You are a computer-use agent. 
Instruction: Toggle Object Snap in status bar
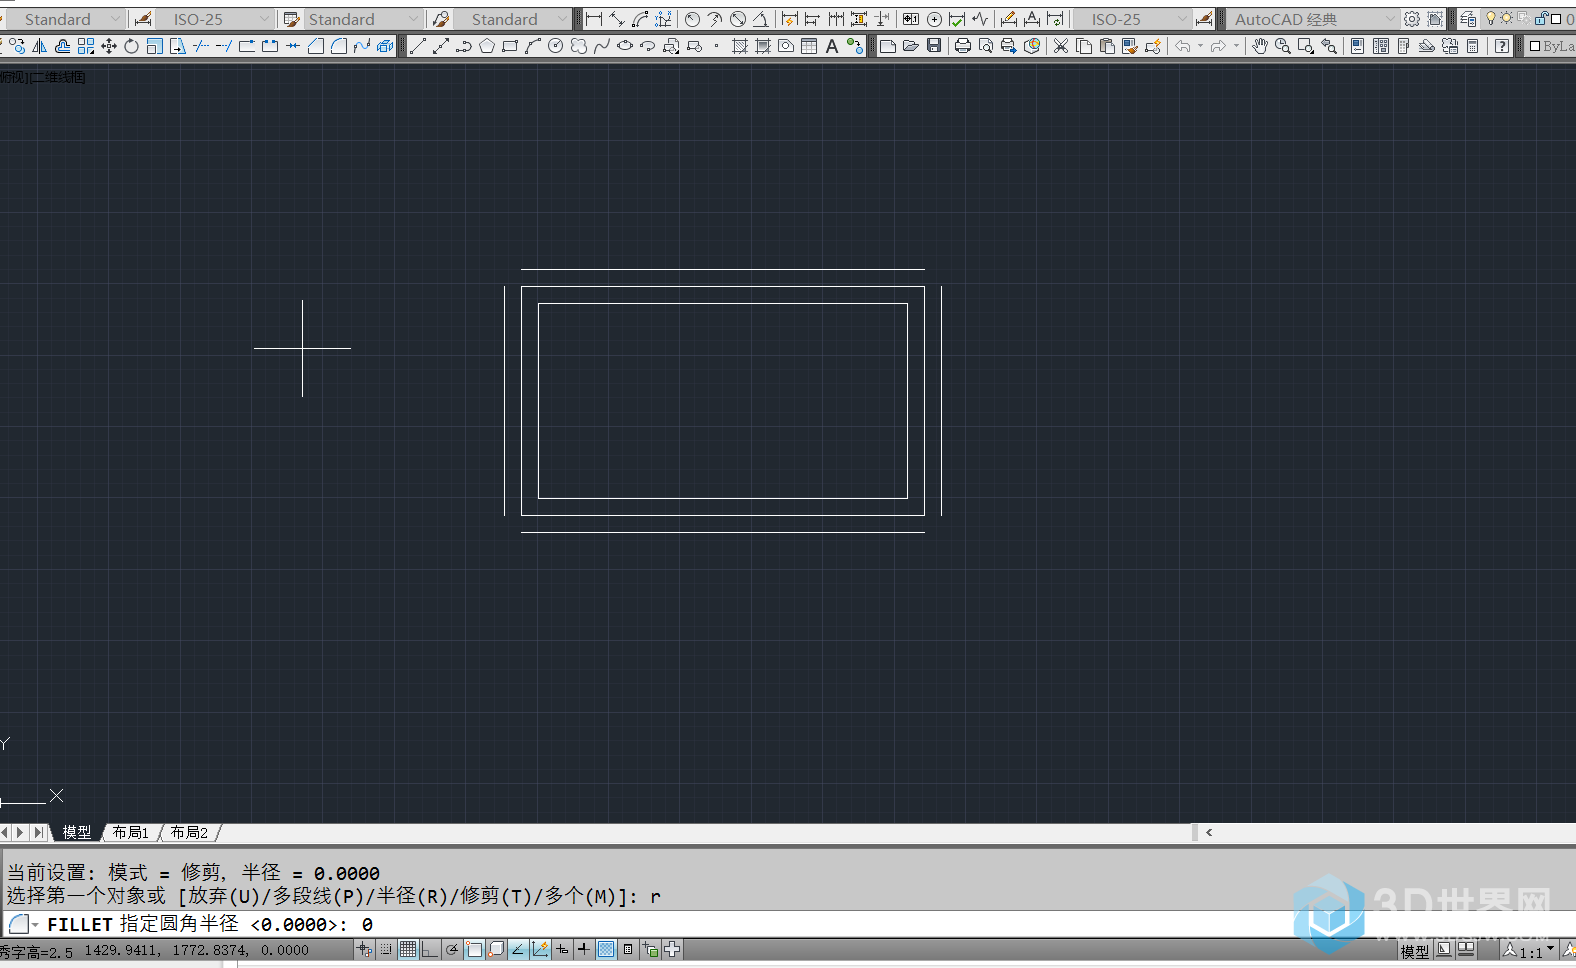pos(474,949)
